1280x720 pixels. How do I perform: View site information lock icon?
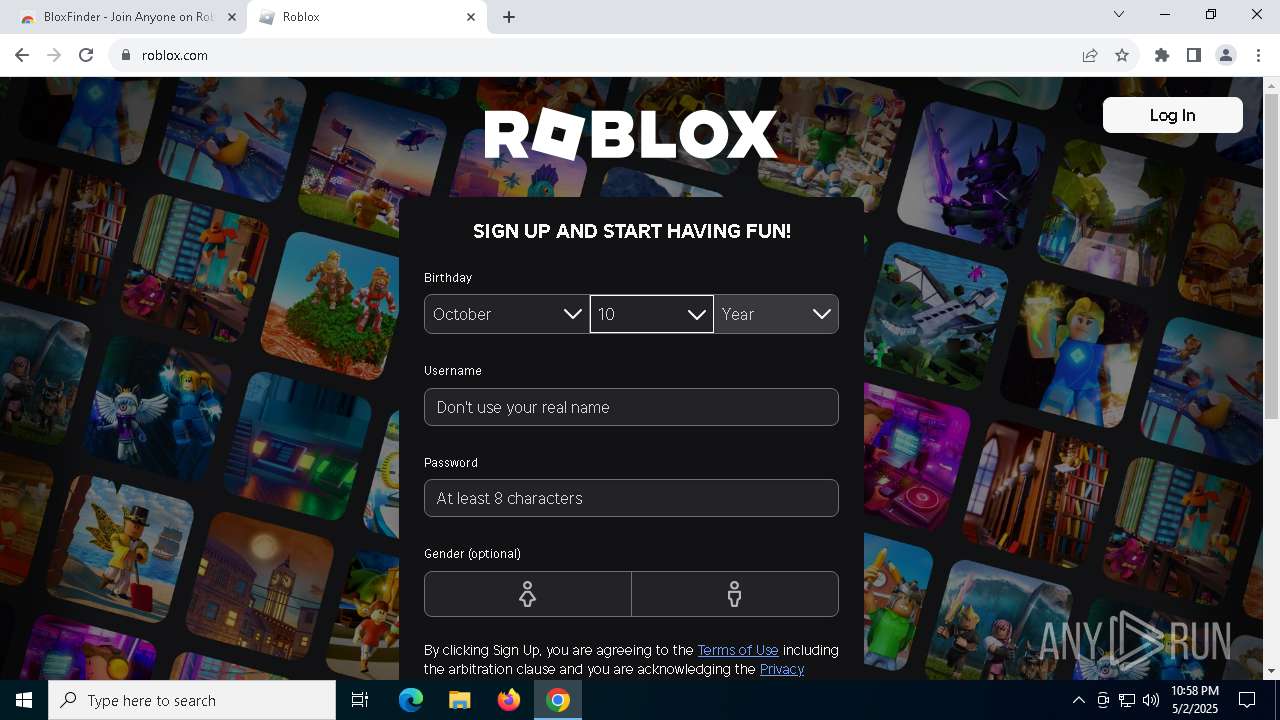click(x=125, y=55)
